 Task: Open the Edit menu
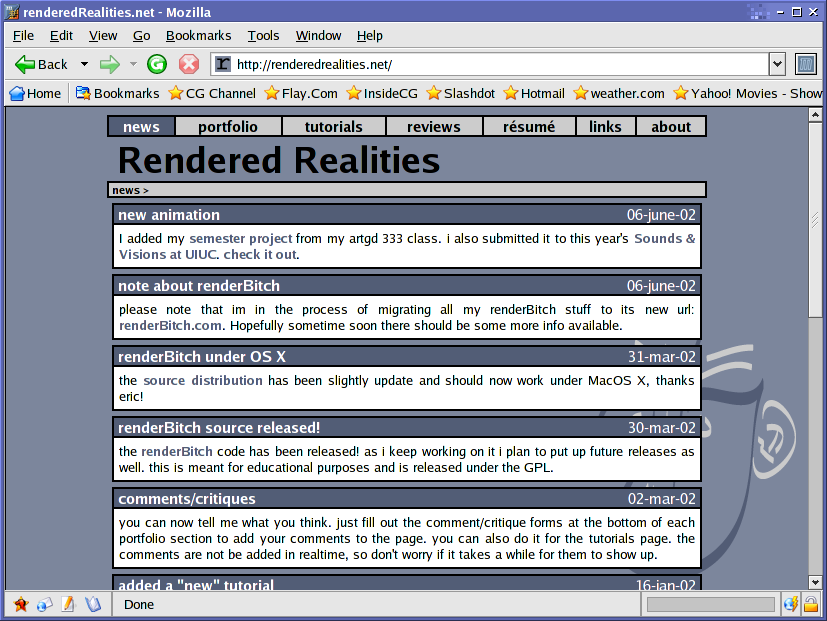(61, 35)
